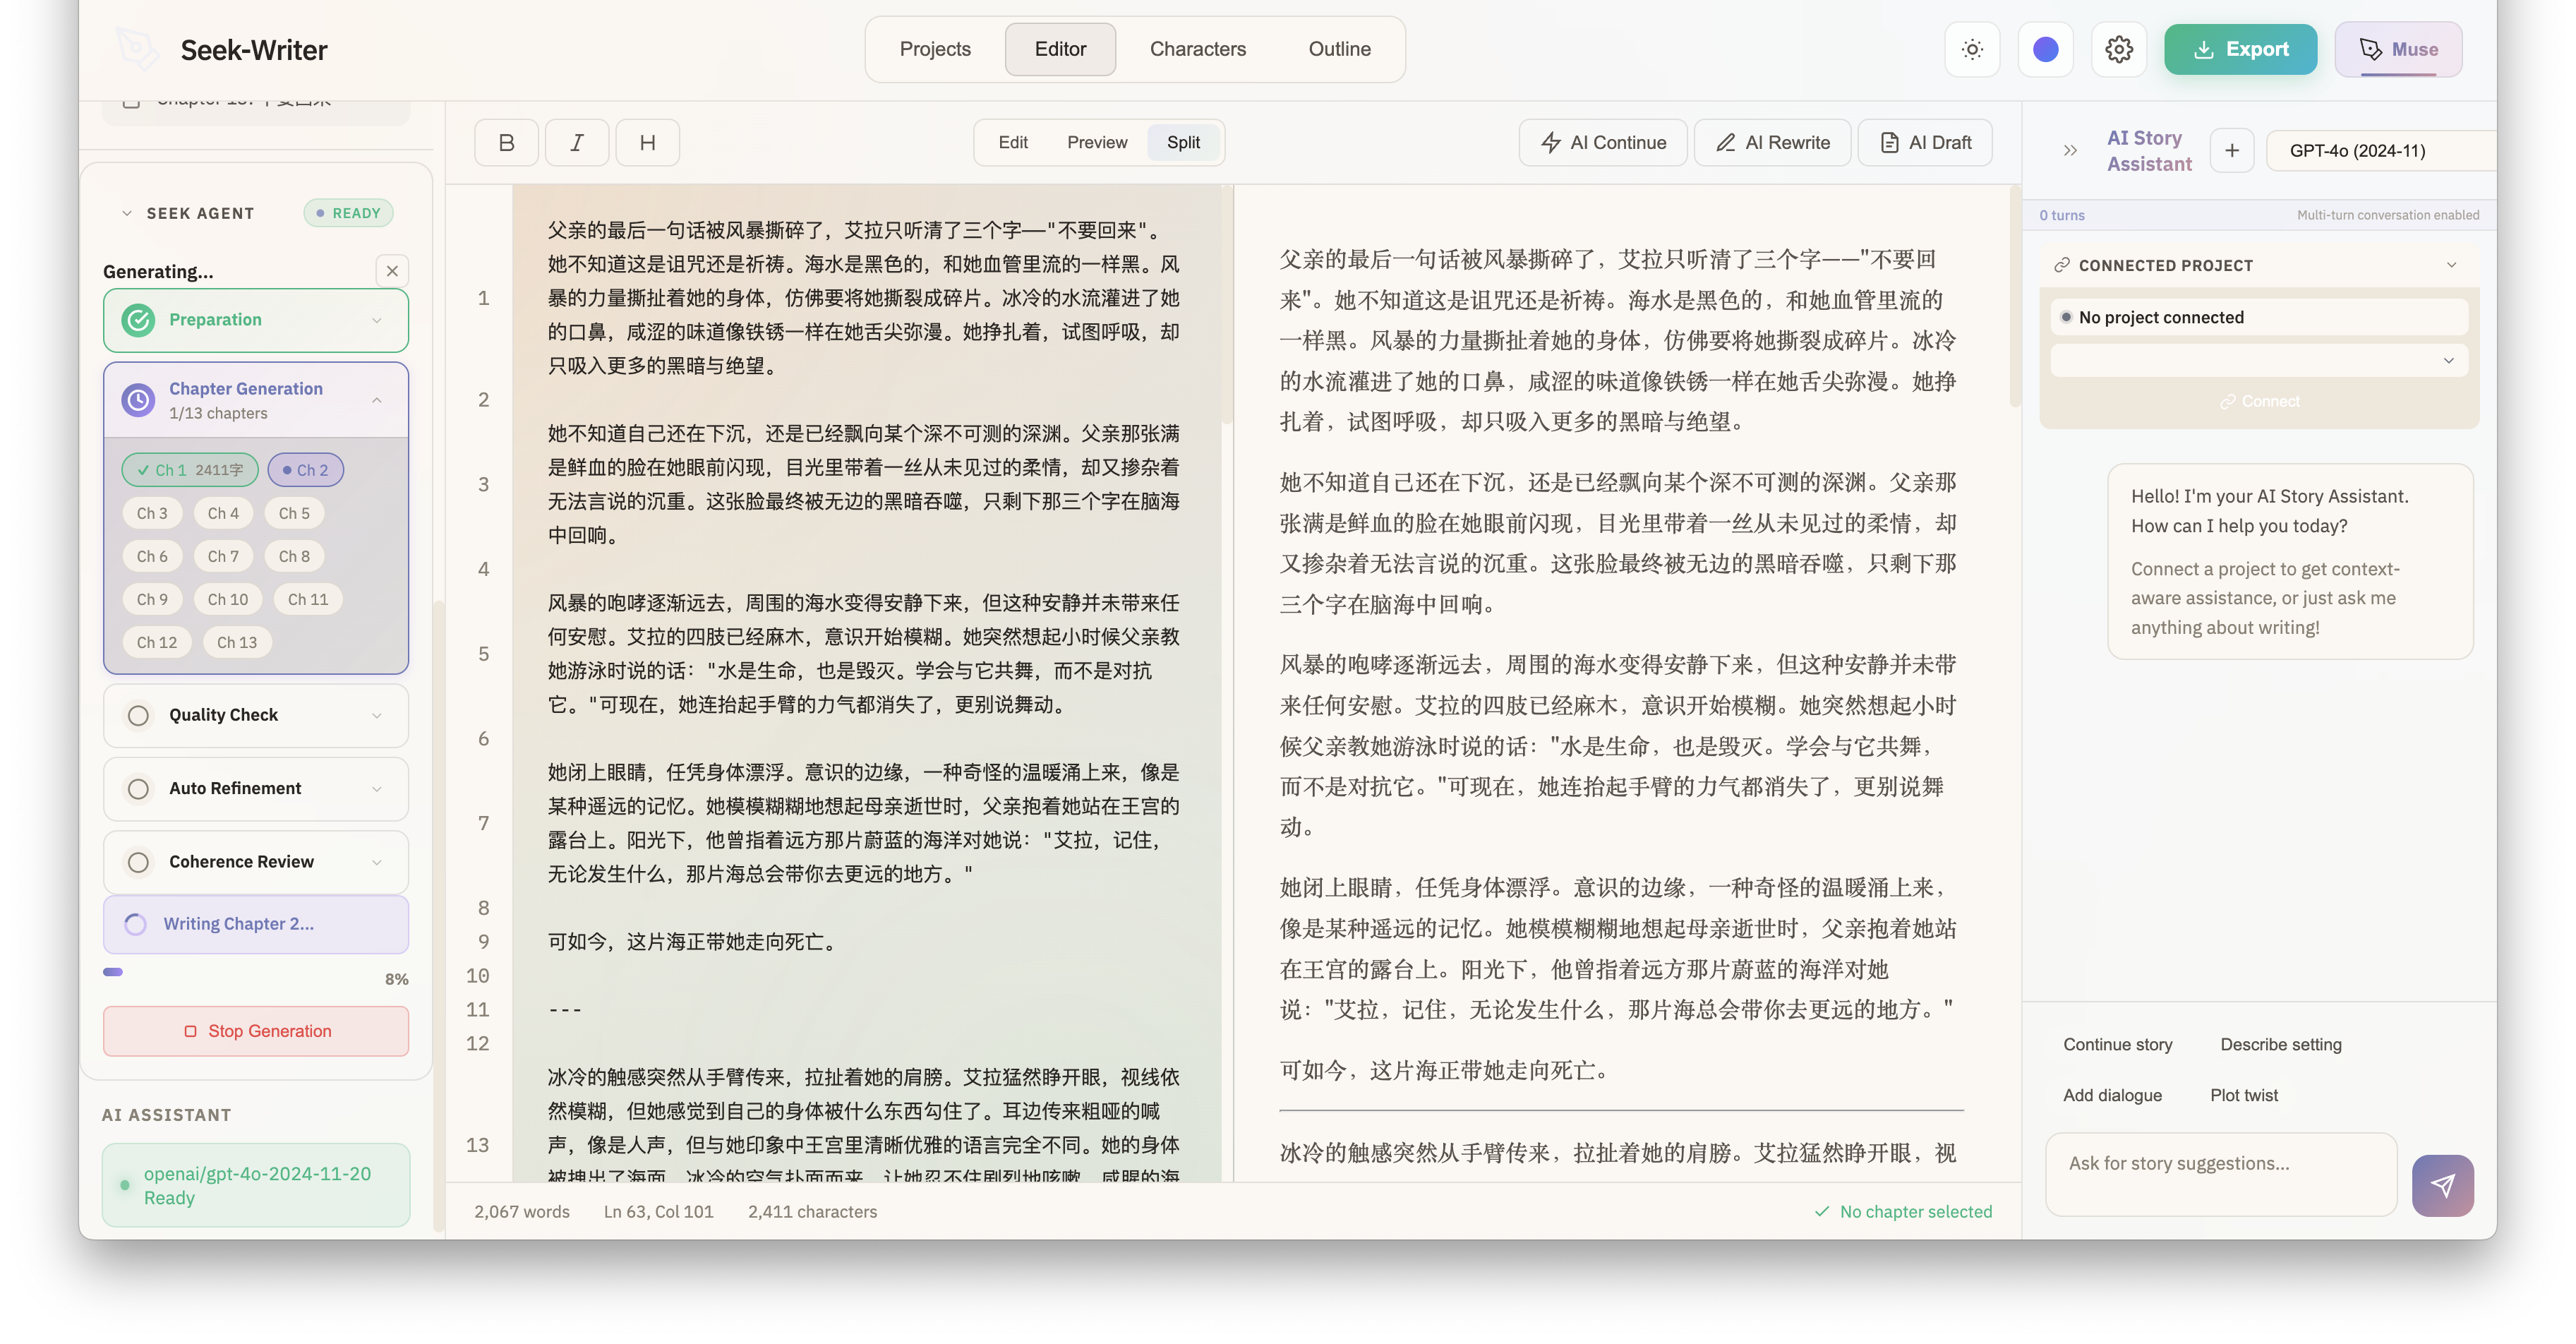The width and height of the screenshot is (2576, 1344).
Task: Open the Characters tab
Action: tap(1198, 49)
